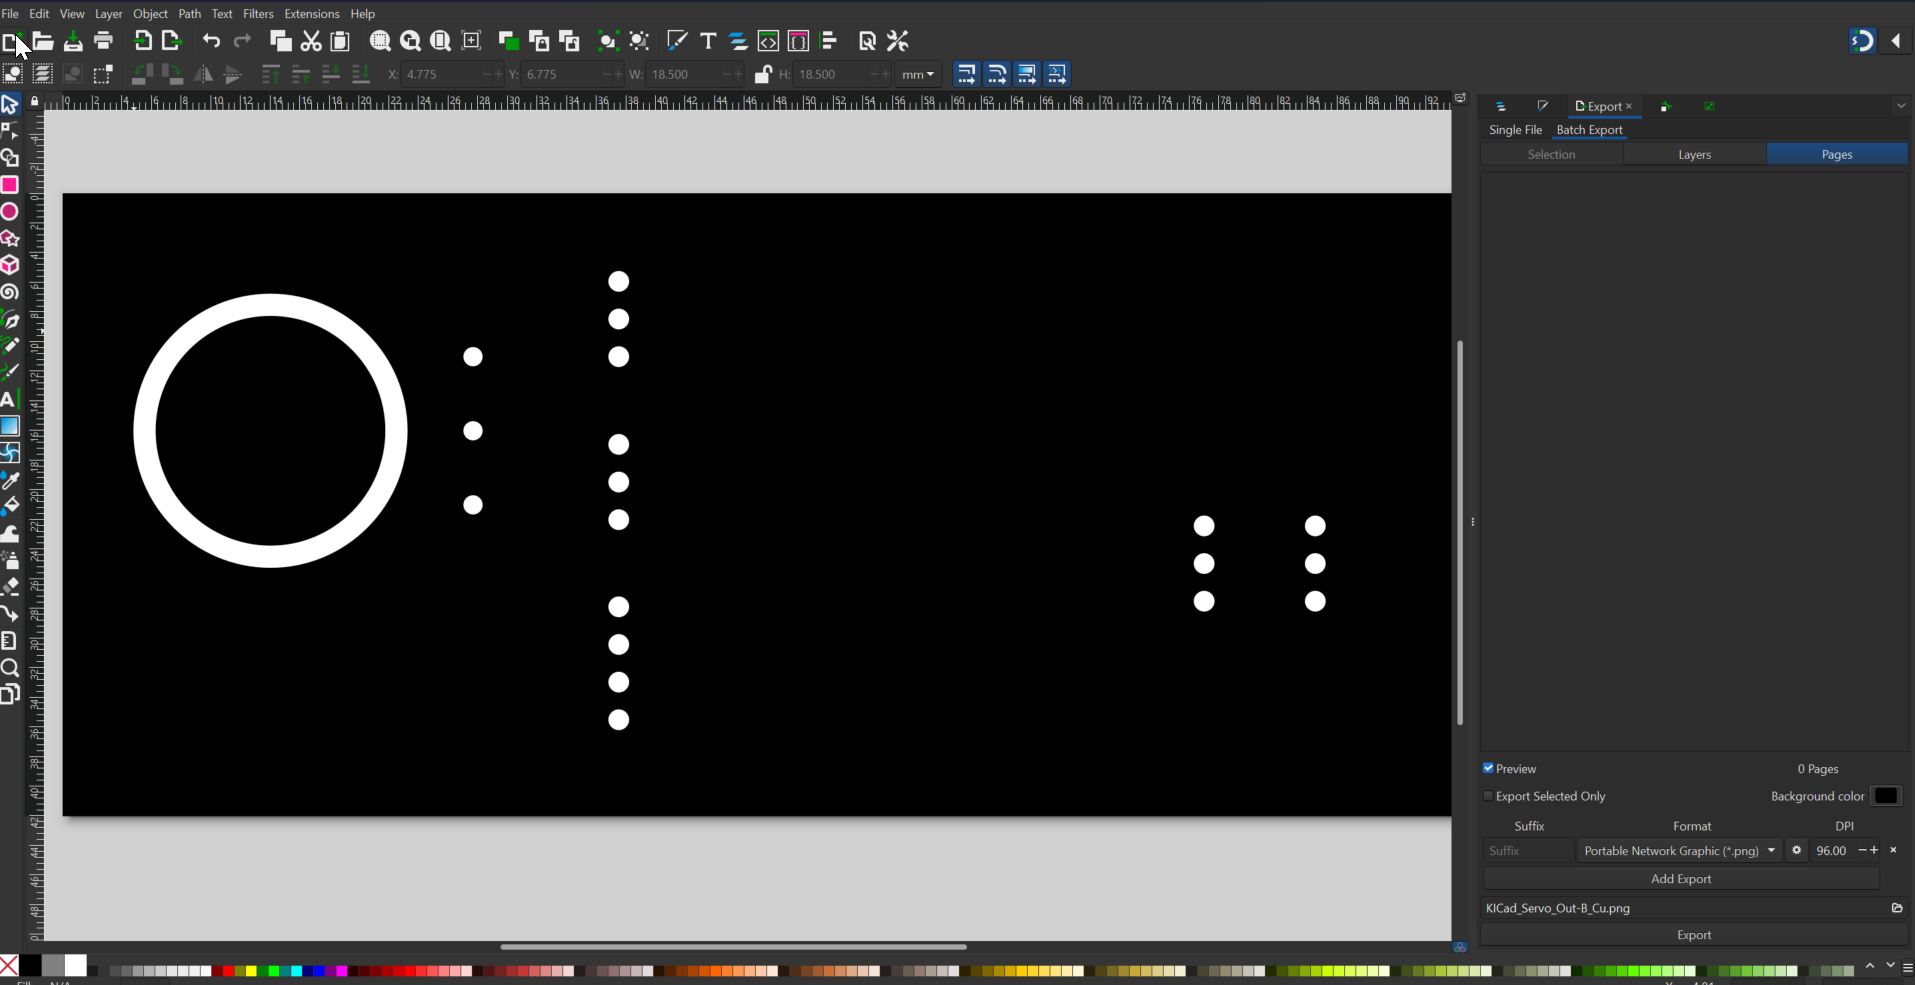Click the Add Export button
The height and width of the screenshot is (985, 1915).
coord(1680,878)
